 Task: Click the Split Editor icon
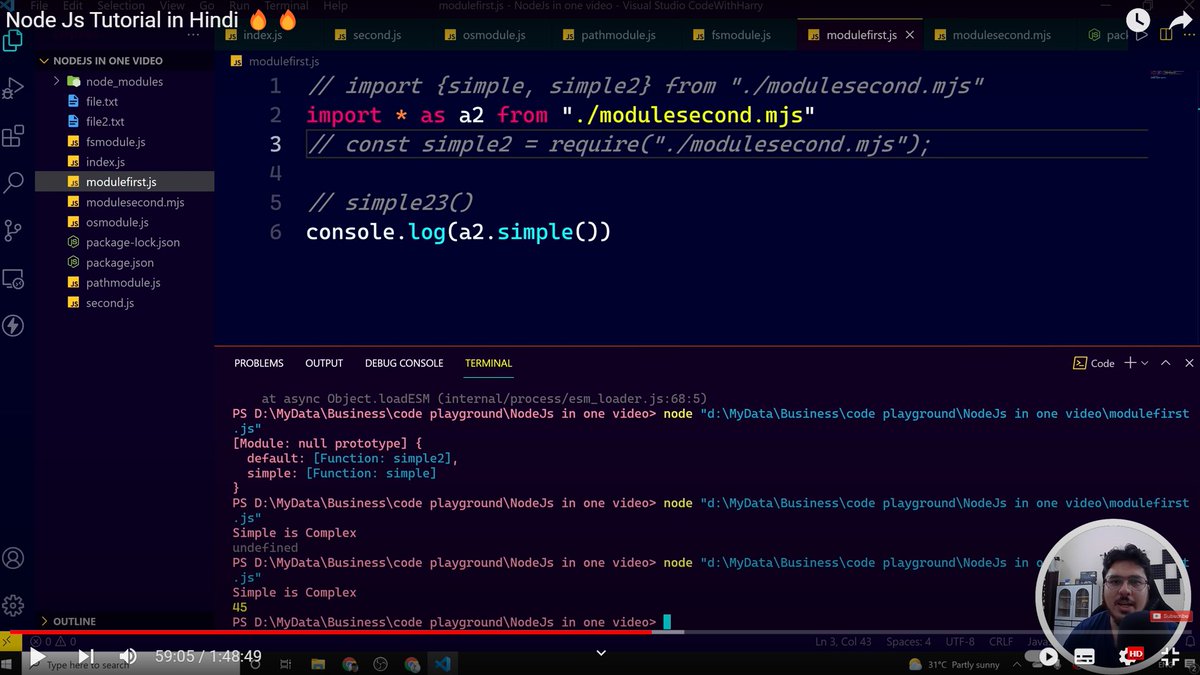pos(1166,35)
